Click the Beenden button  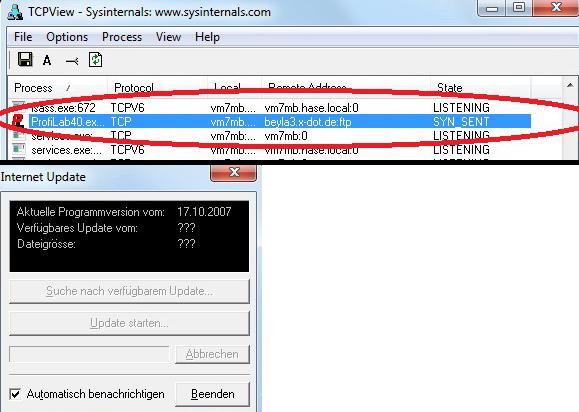212,394
